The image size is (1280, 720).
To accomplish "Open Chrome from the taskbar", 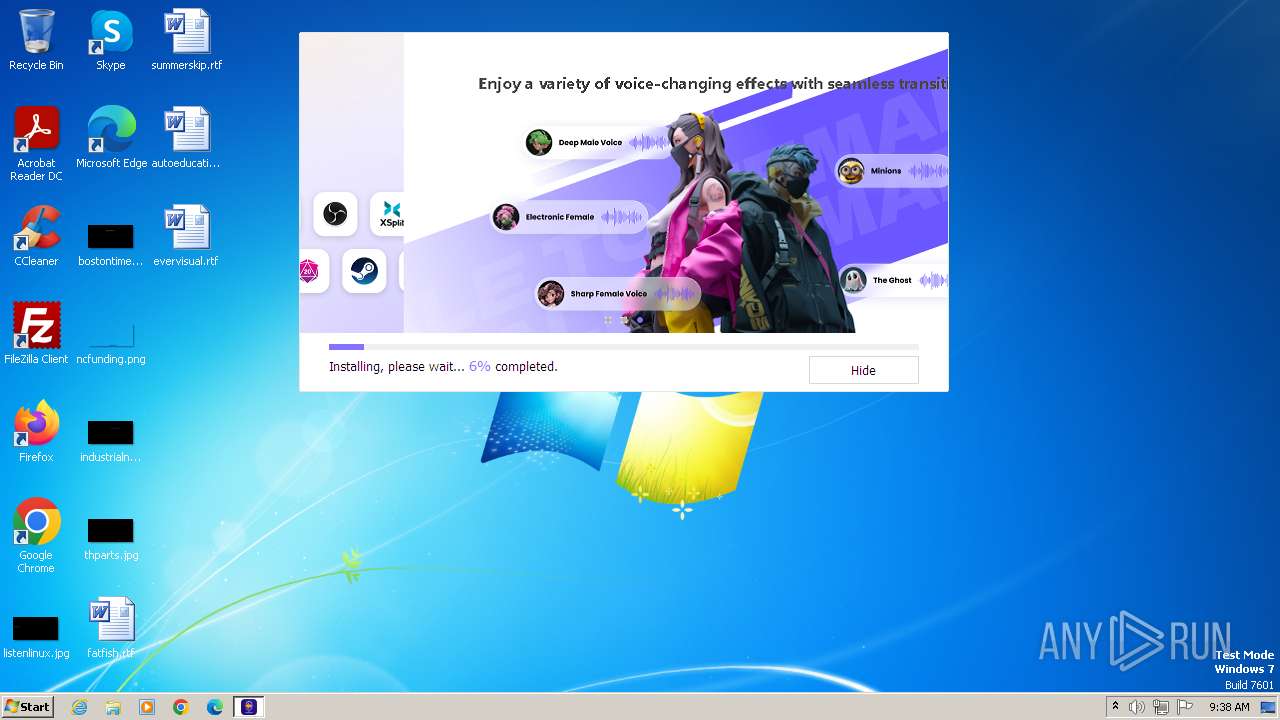I will 181,707.
